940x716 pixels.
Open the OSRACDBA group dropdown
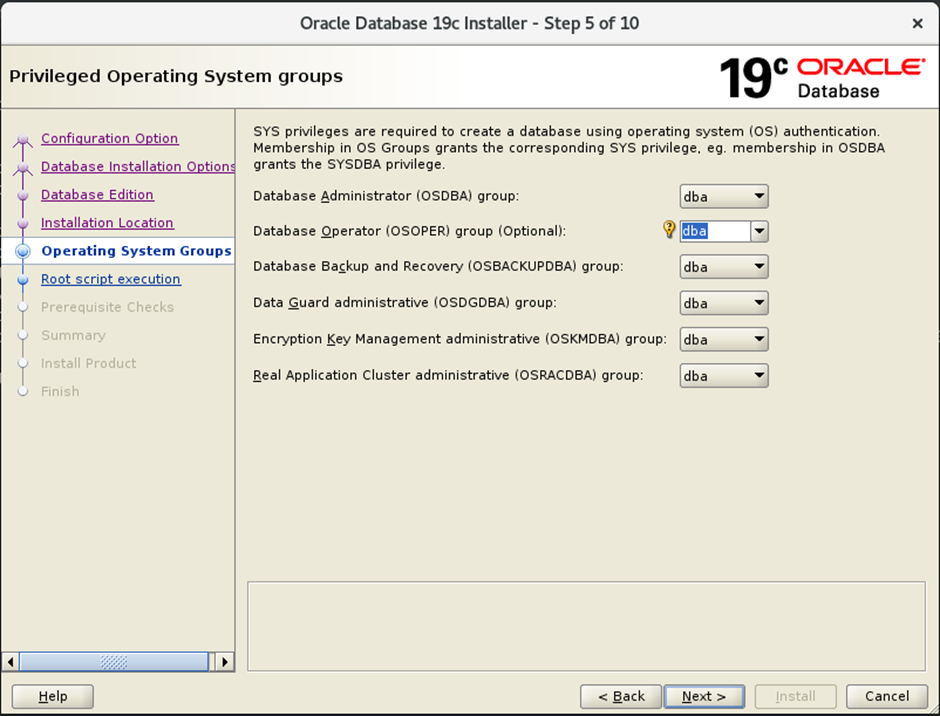(x=724, y=376)
